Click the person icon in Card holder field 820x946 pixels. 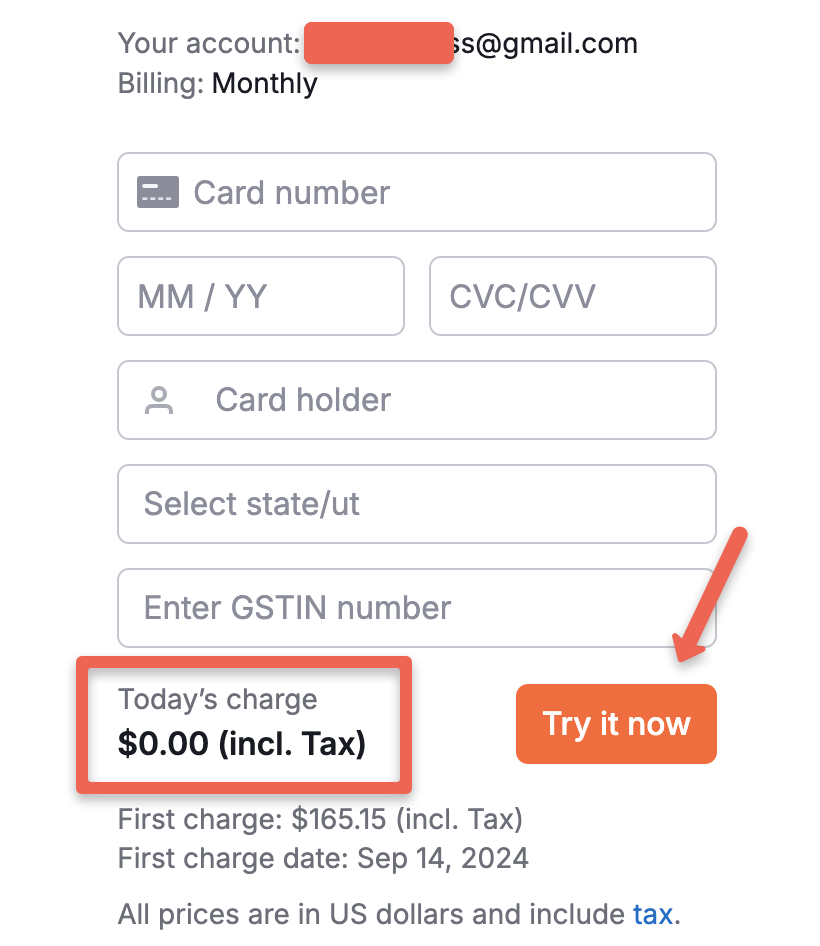(x=158, y=400)
